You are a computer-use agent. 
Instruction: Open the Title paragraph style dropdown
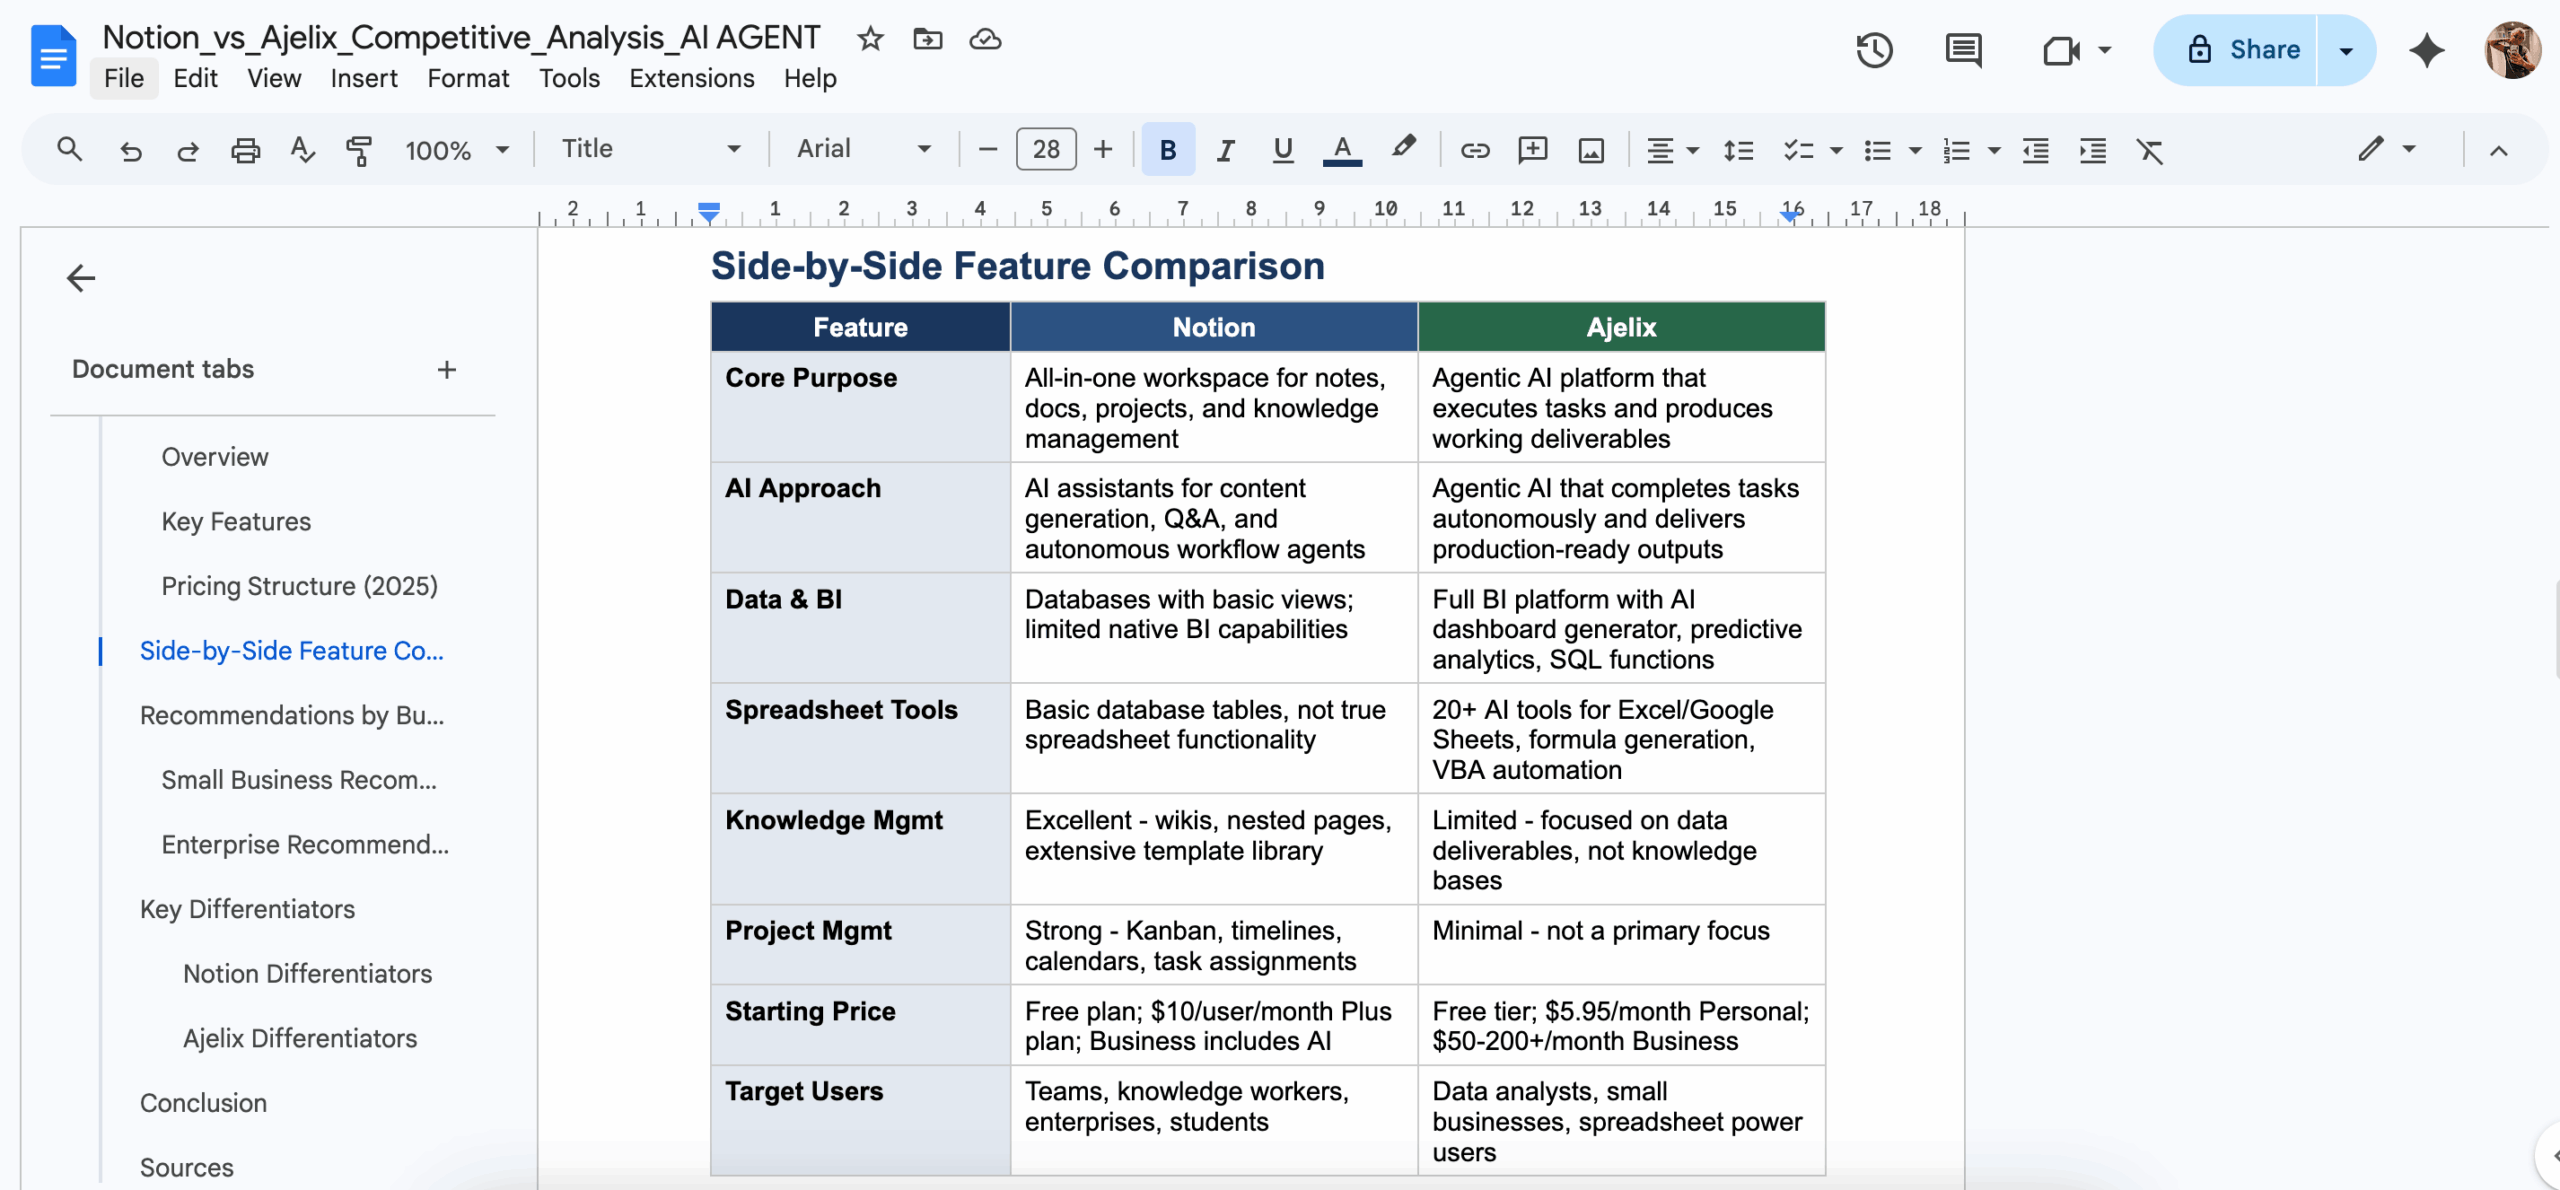click(650, 149)
